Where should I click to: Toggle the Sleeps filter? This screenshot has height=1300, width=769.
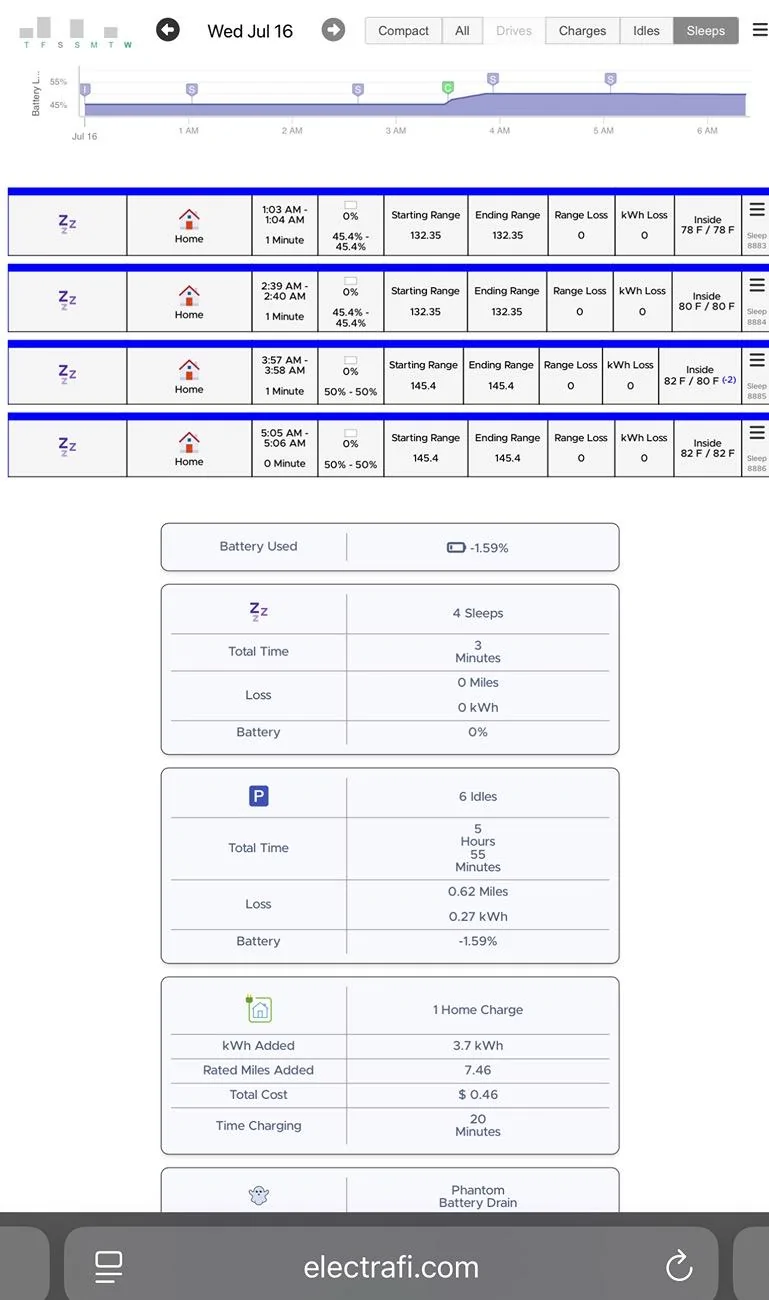click(706, 31)
